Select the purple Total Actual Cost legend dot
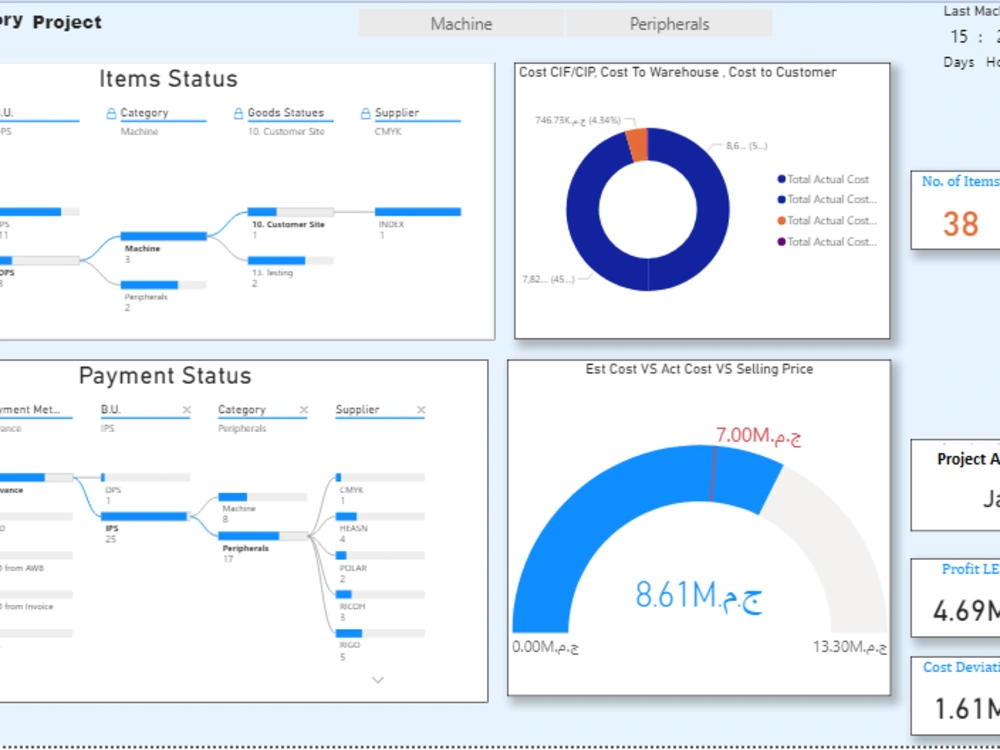The width and height of the screenshot is (1000, 750). pyautogui.click(x=781, y=242)
